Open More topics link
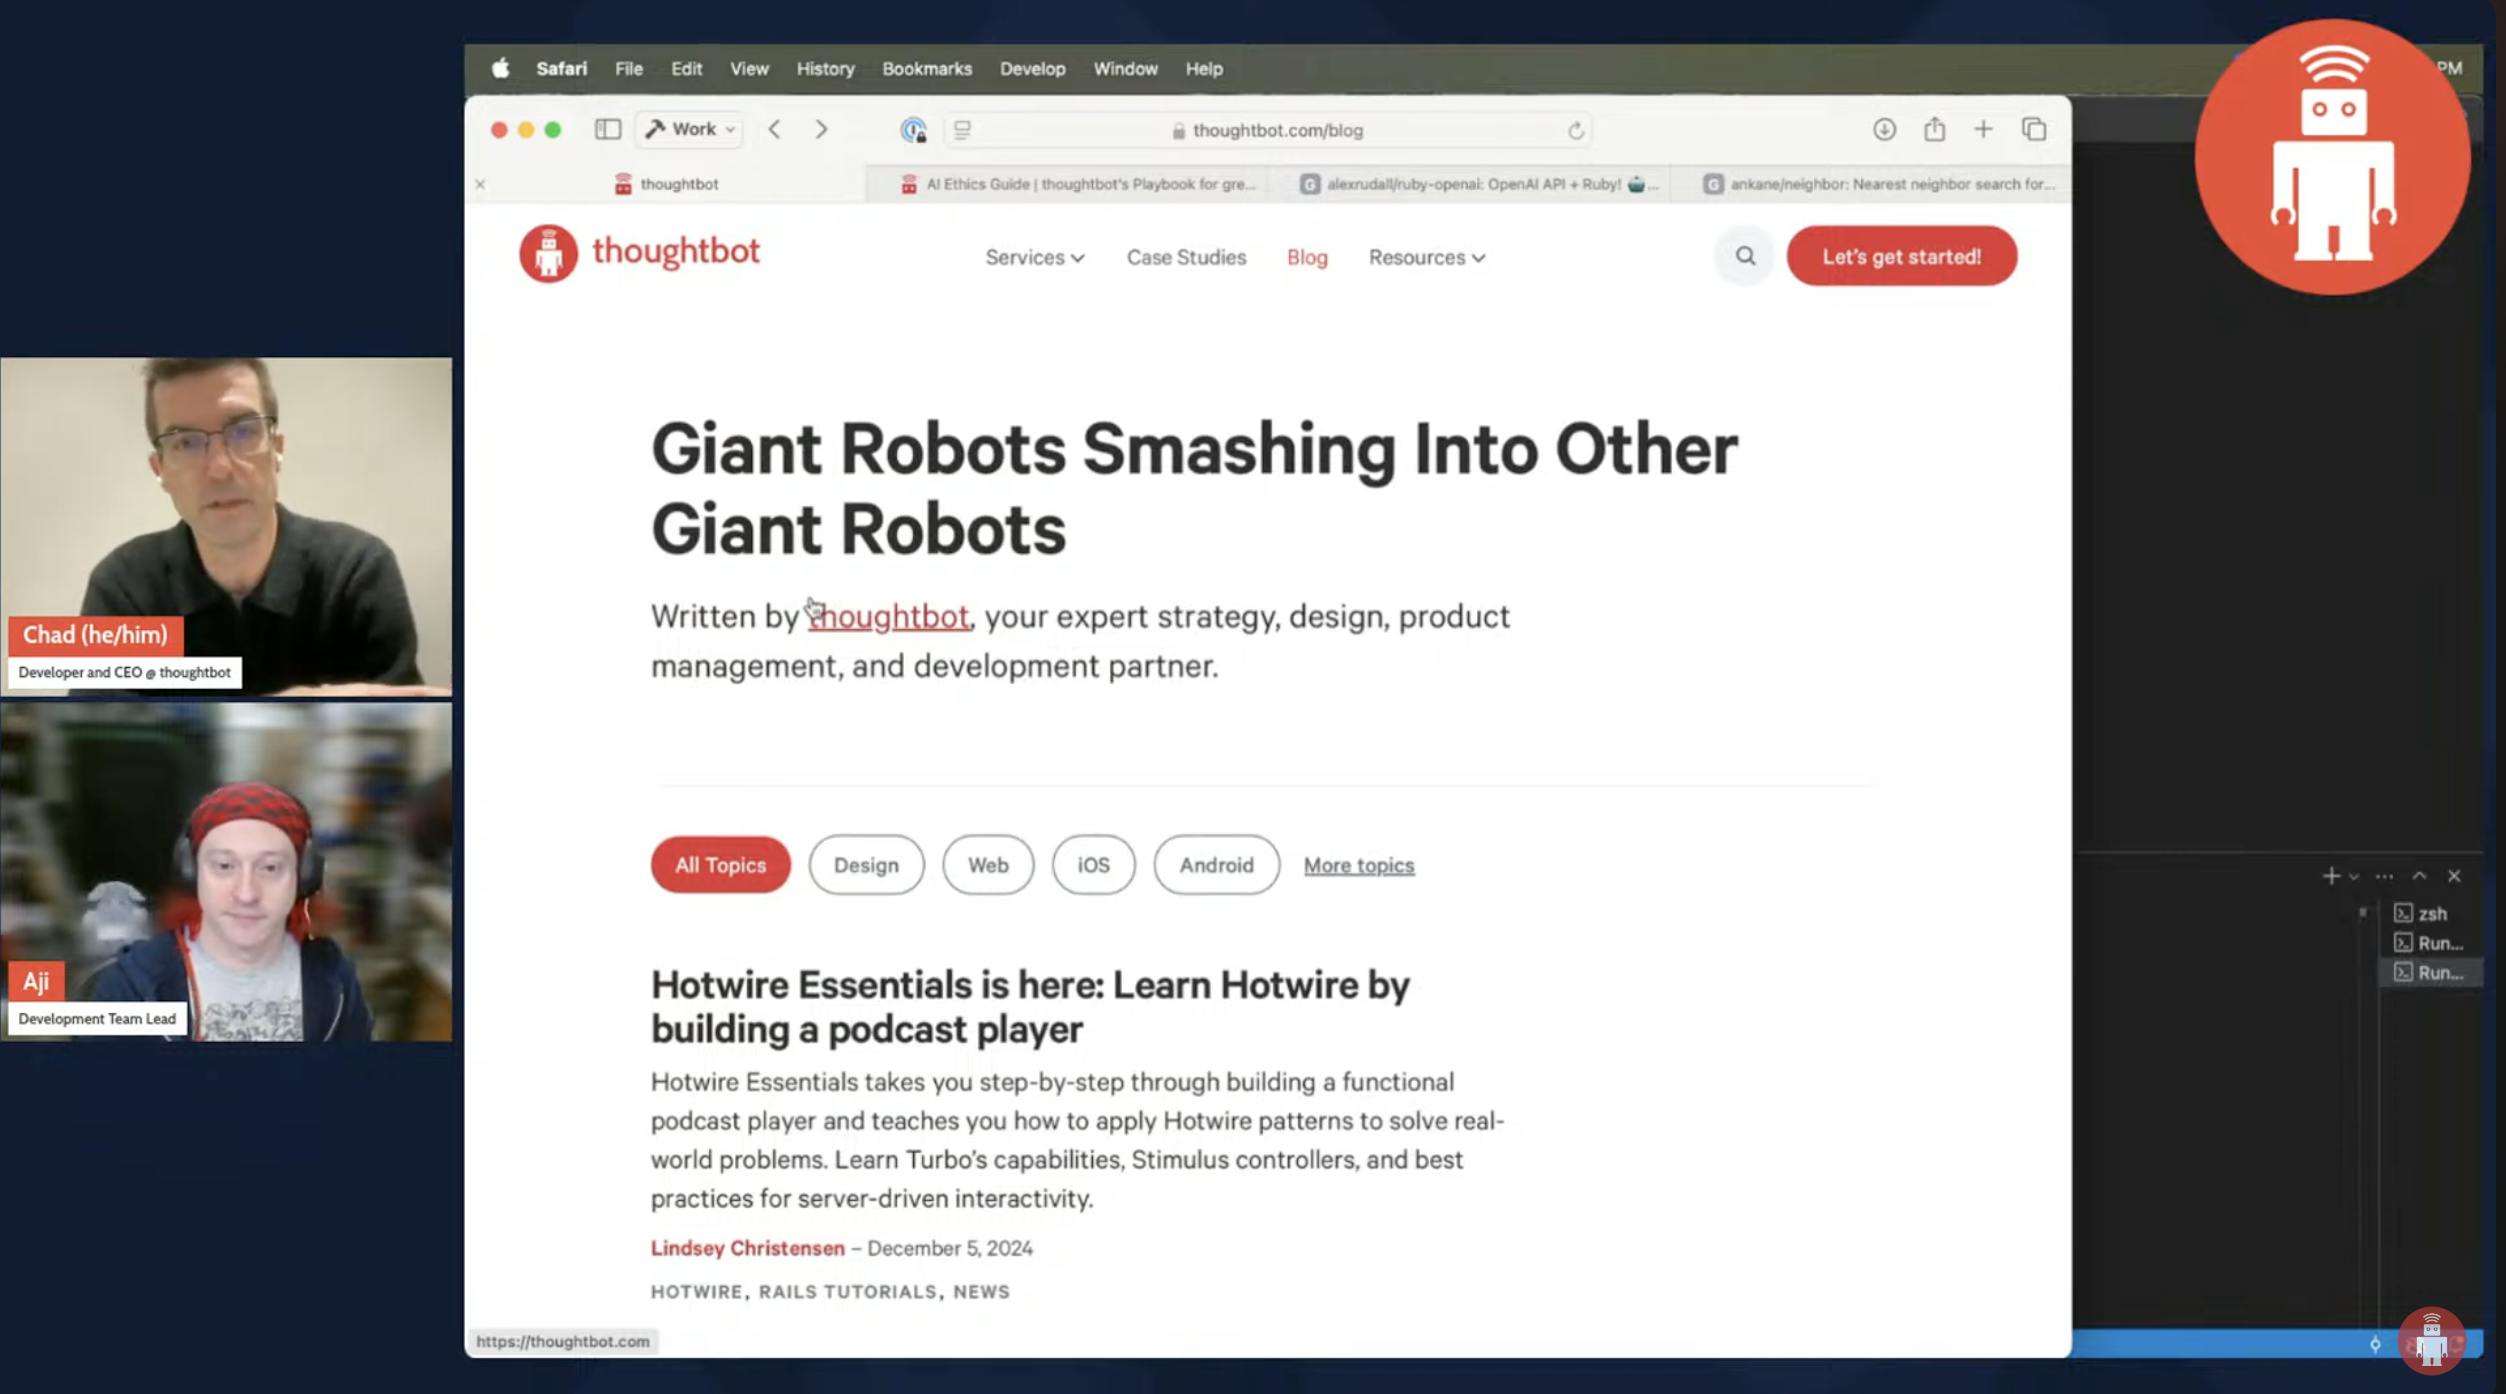 (1358, 865)
